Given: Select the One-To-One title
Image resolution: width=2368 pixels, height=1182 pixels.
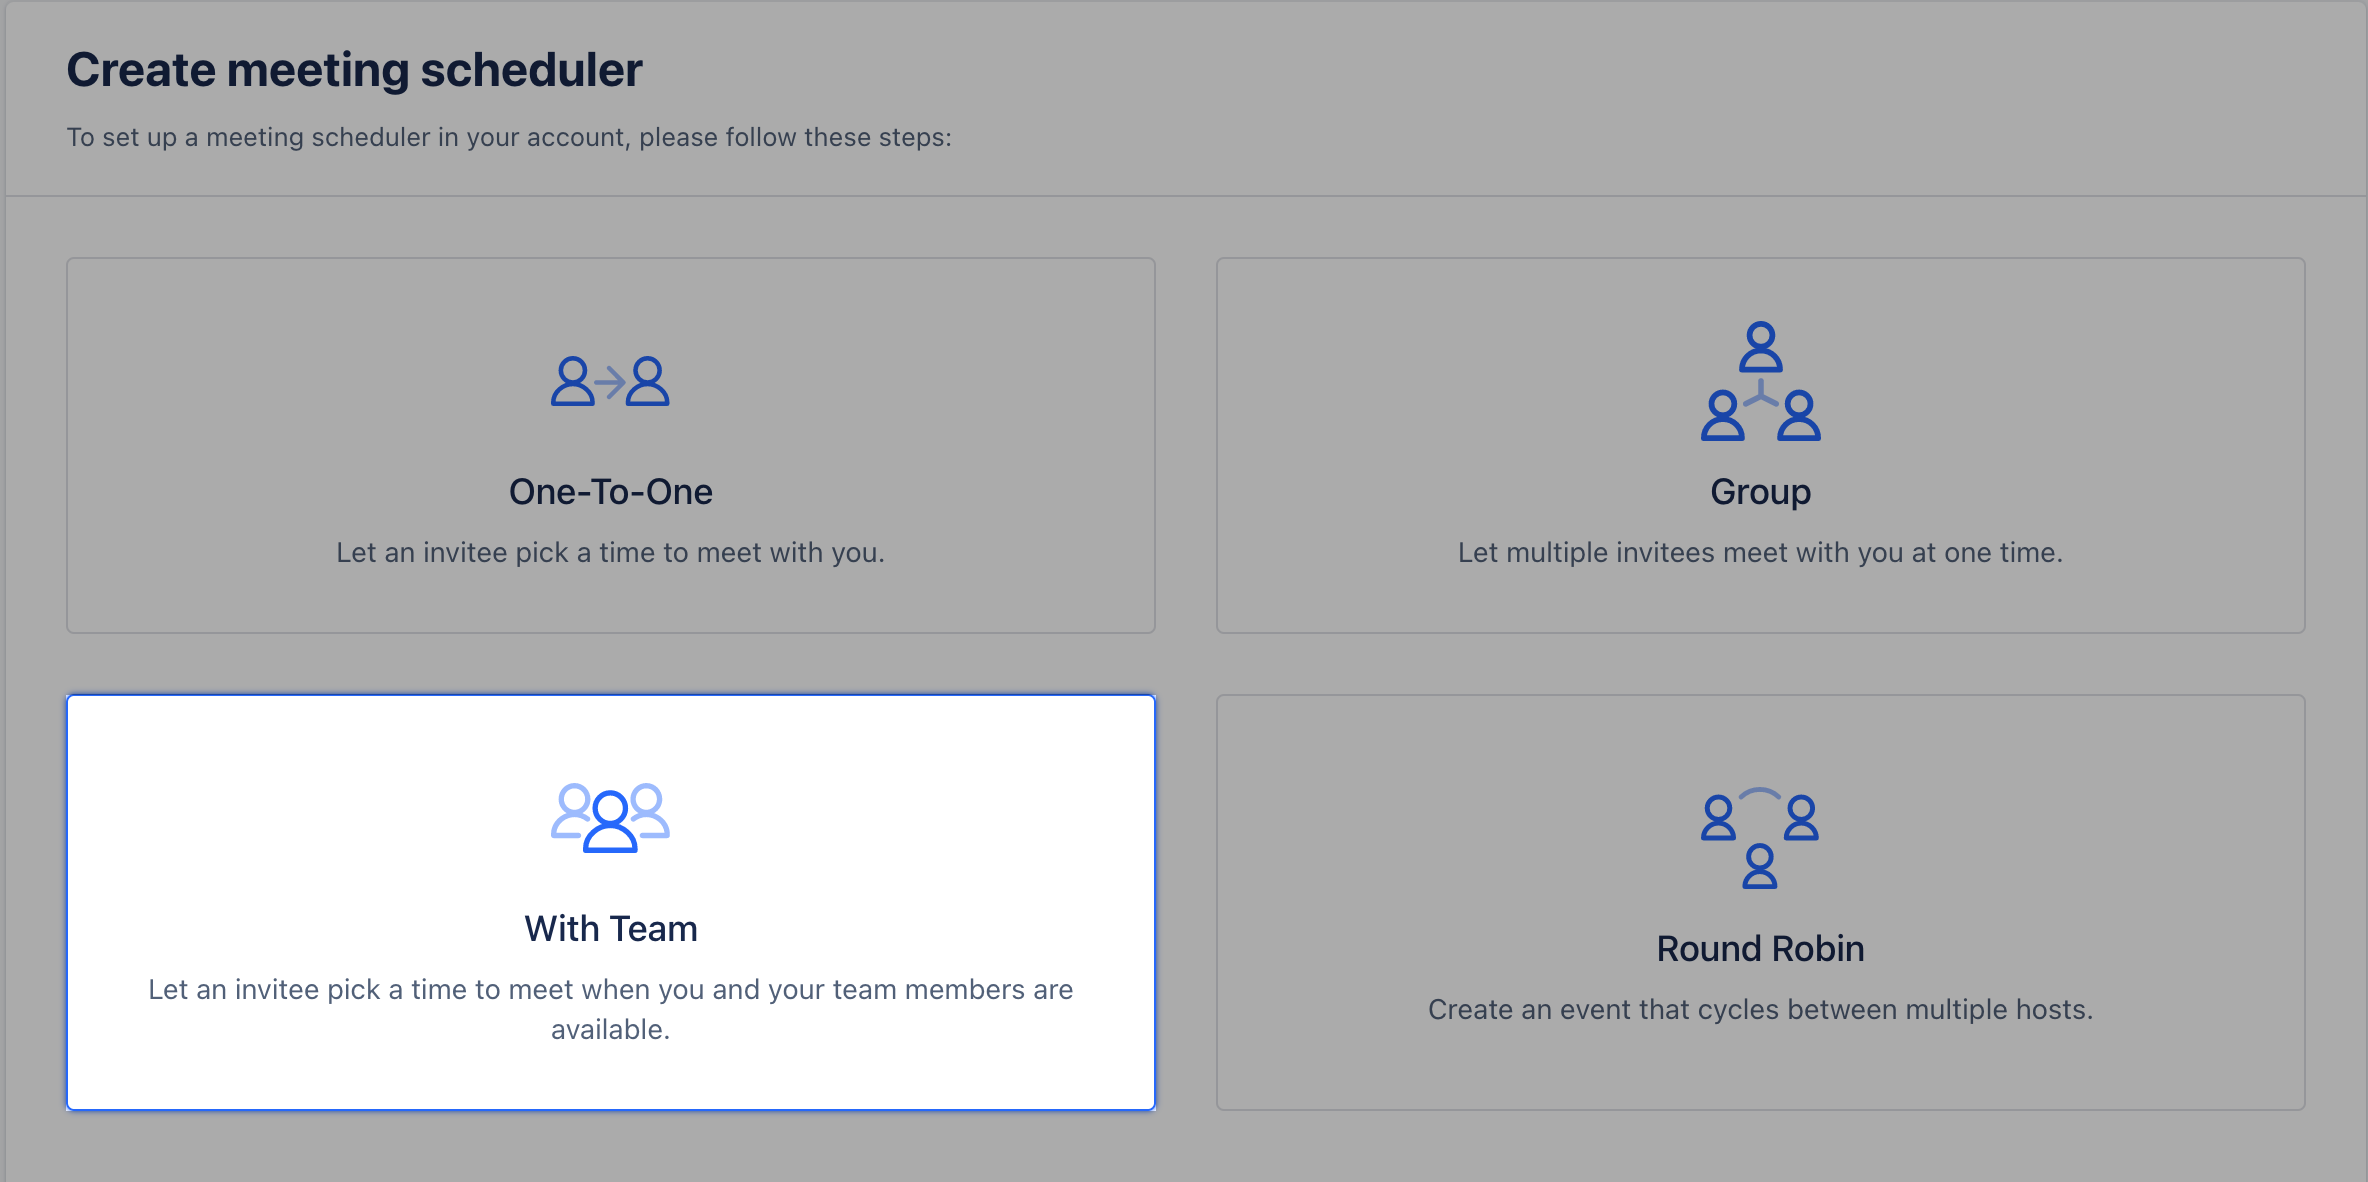Looking at the screenshot, I should 610,492.
